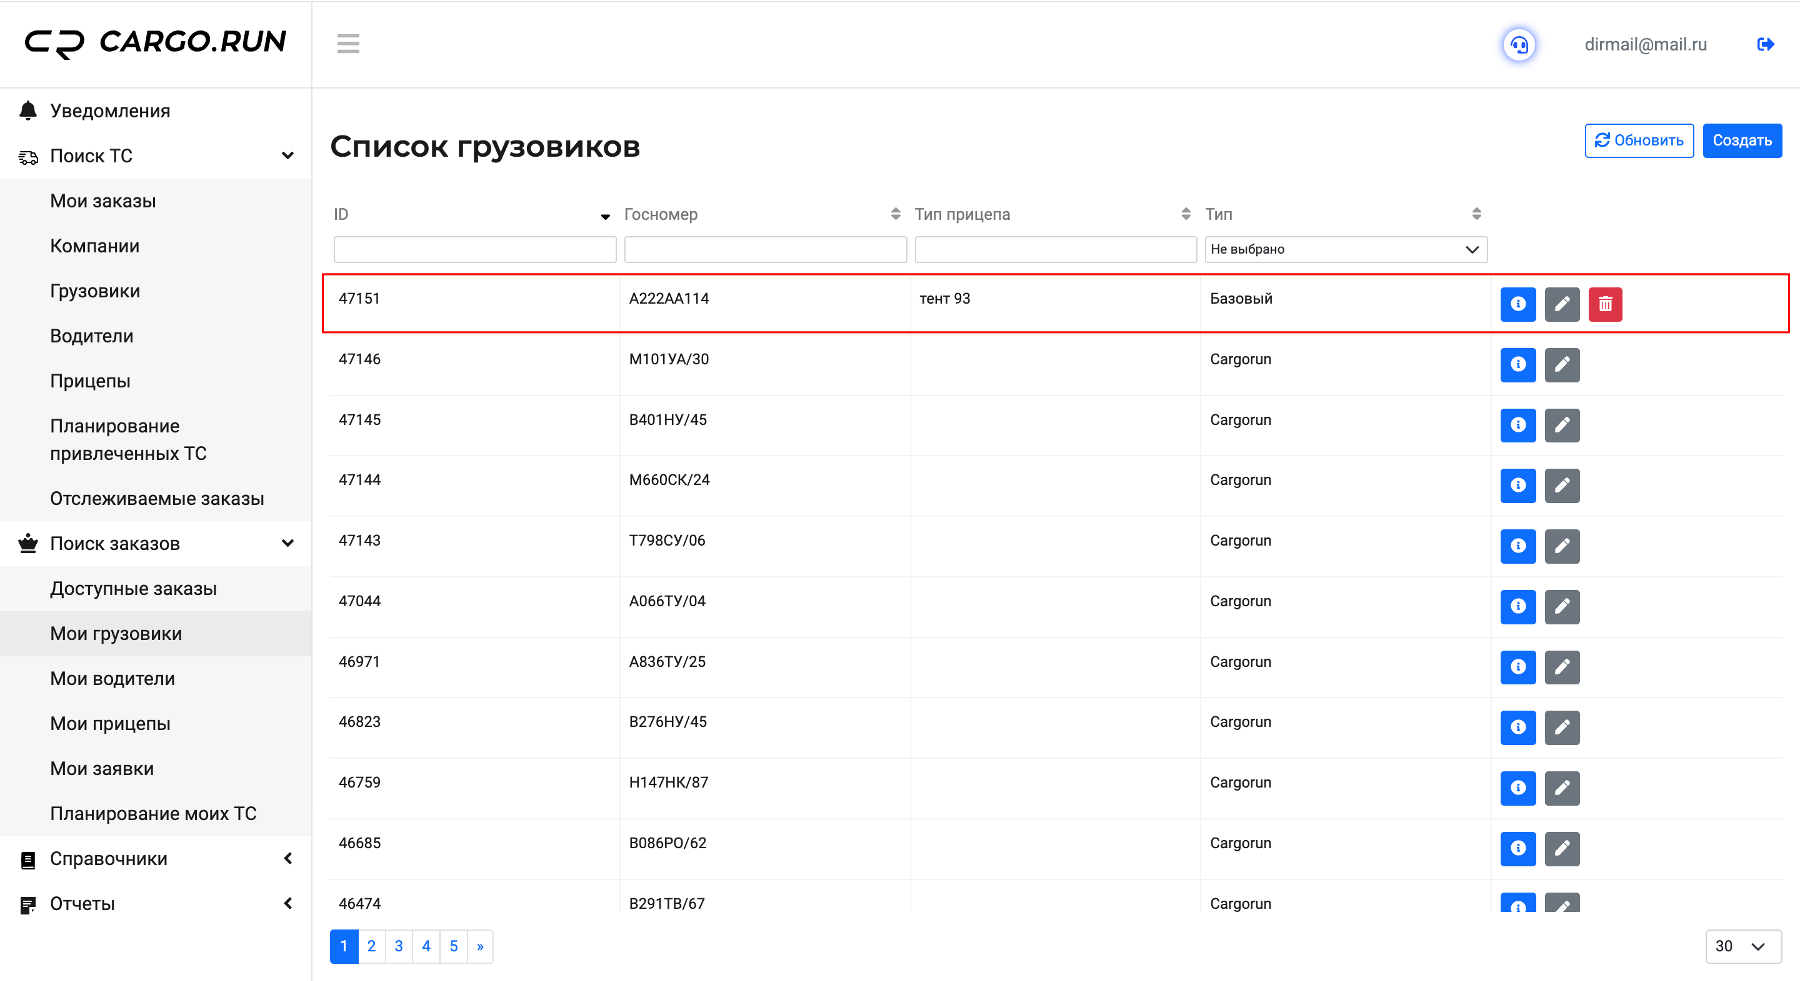Screen dimensions: 1802x981
Task: Open the page size dropdown showing 30
Action: 1742,946
